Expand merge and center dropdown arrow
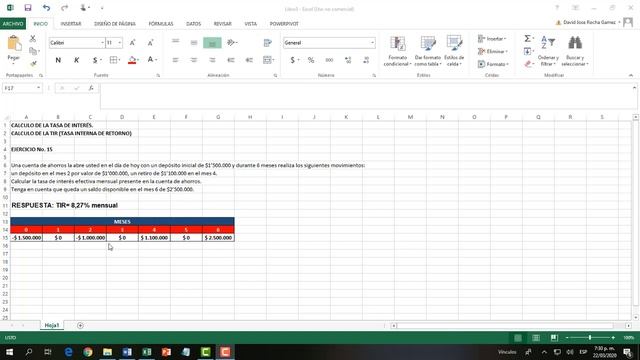Screen dimensions: 640x360 coord(273,60)
